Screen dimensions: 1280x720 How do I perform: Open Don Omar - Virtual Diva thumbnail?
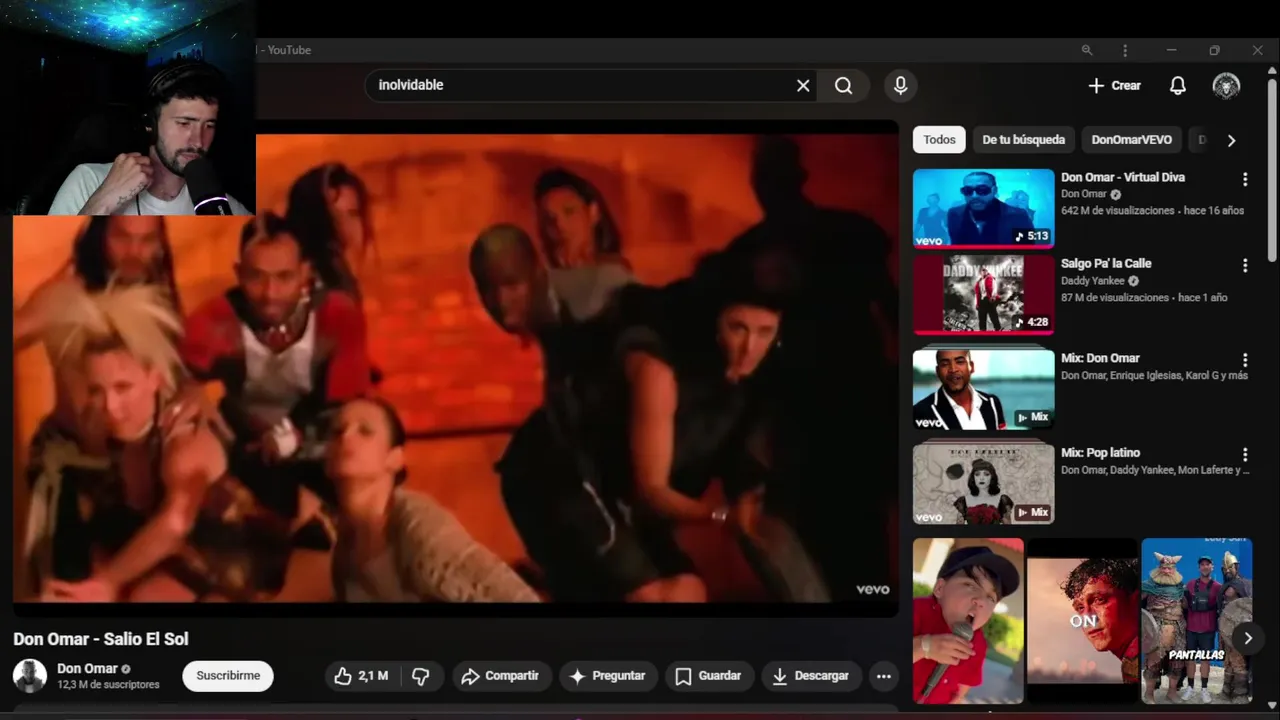(984, 208)
